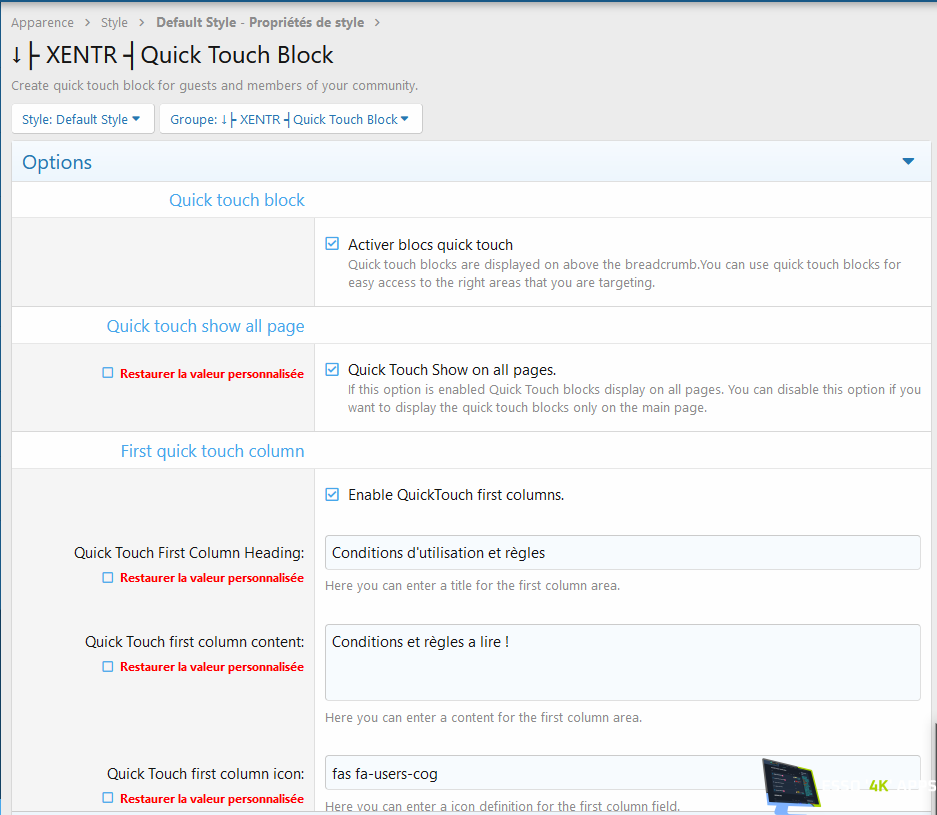The image size is (937, 815).
Task: Open the "Groupe: XENTR - Quick Touch Block" dropdown
Action: (290, 118)
